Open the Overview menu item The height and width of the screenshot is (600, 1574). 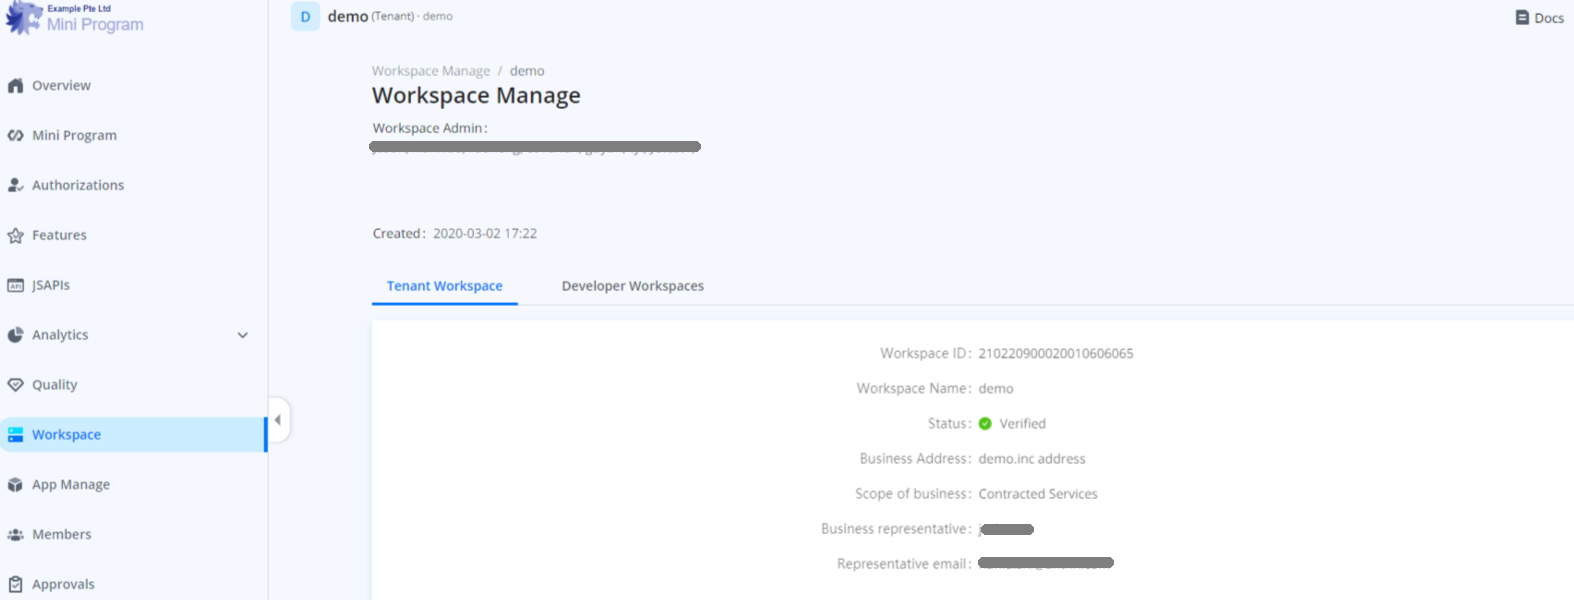tap(61, 85)
